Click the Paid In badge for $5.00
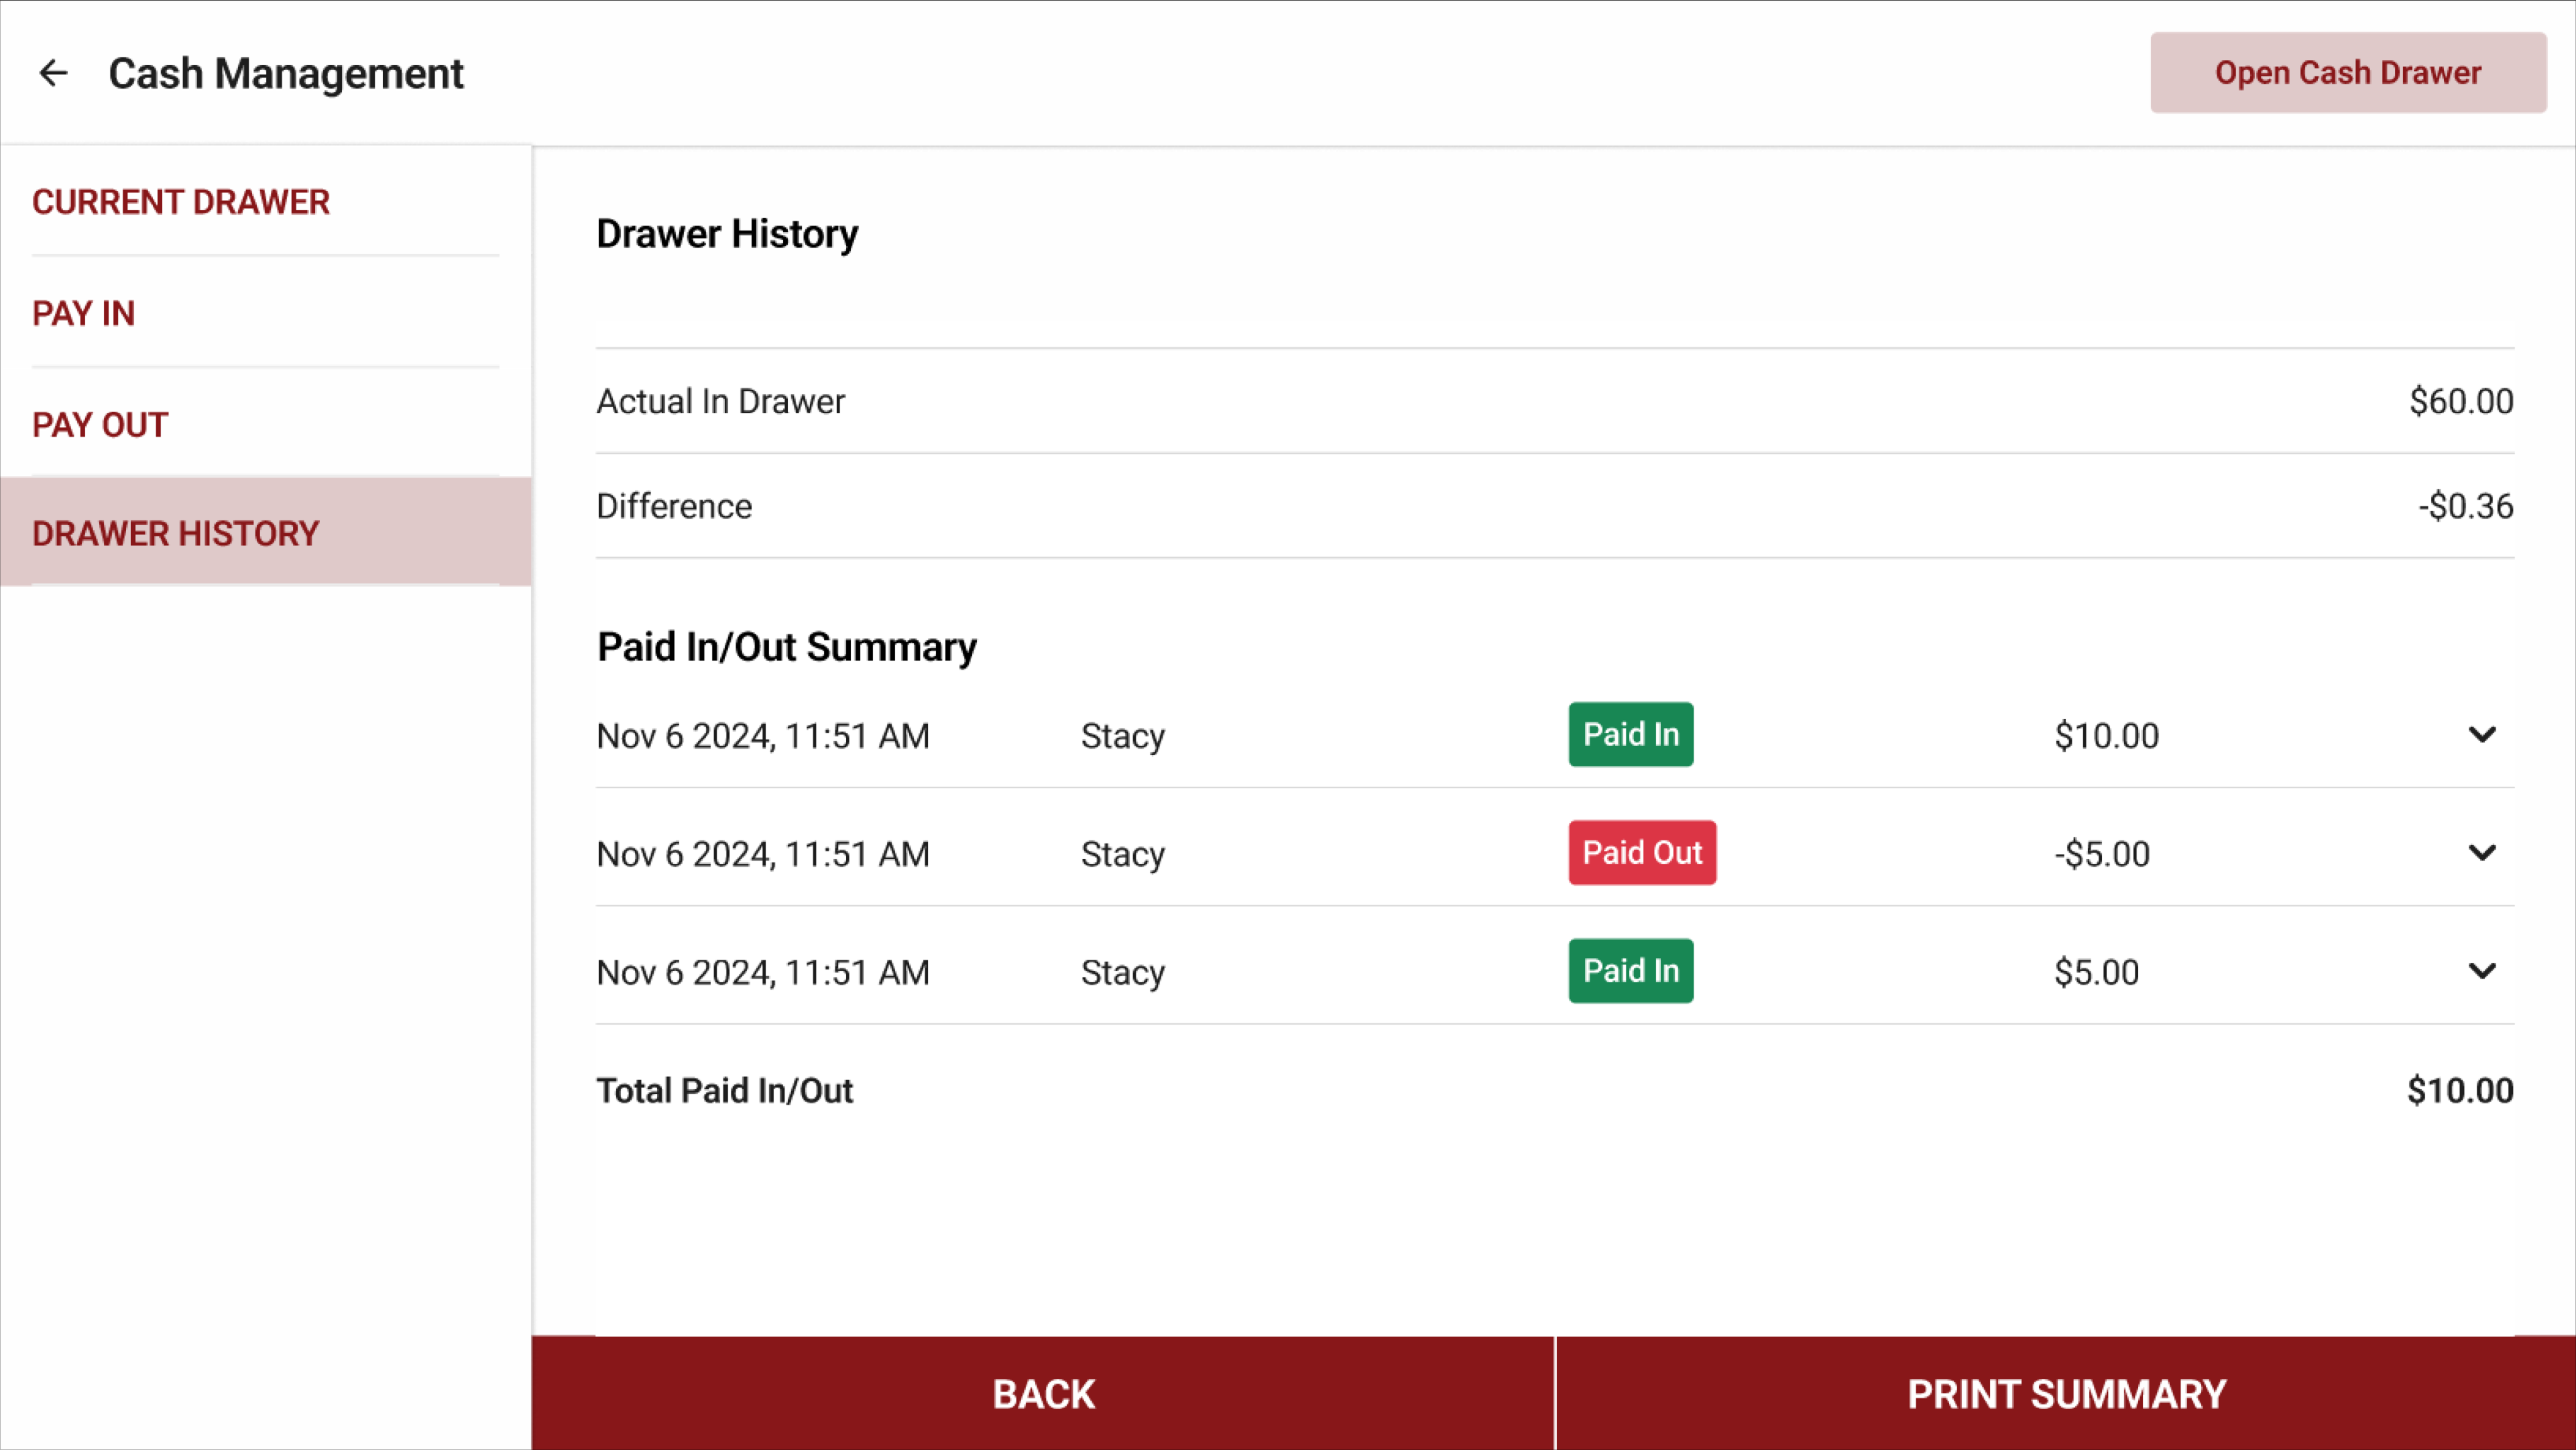Image resolution: width=2576 pixels, height=1450 pixels. coord(1631,970)
